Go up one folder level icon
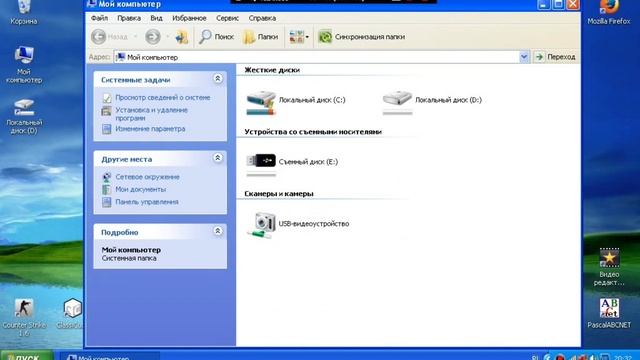The height and width of the screenshot is (360, 640). [x=182, y=37]
